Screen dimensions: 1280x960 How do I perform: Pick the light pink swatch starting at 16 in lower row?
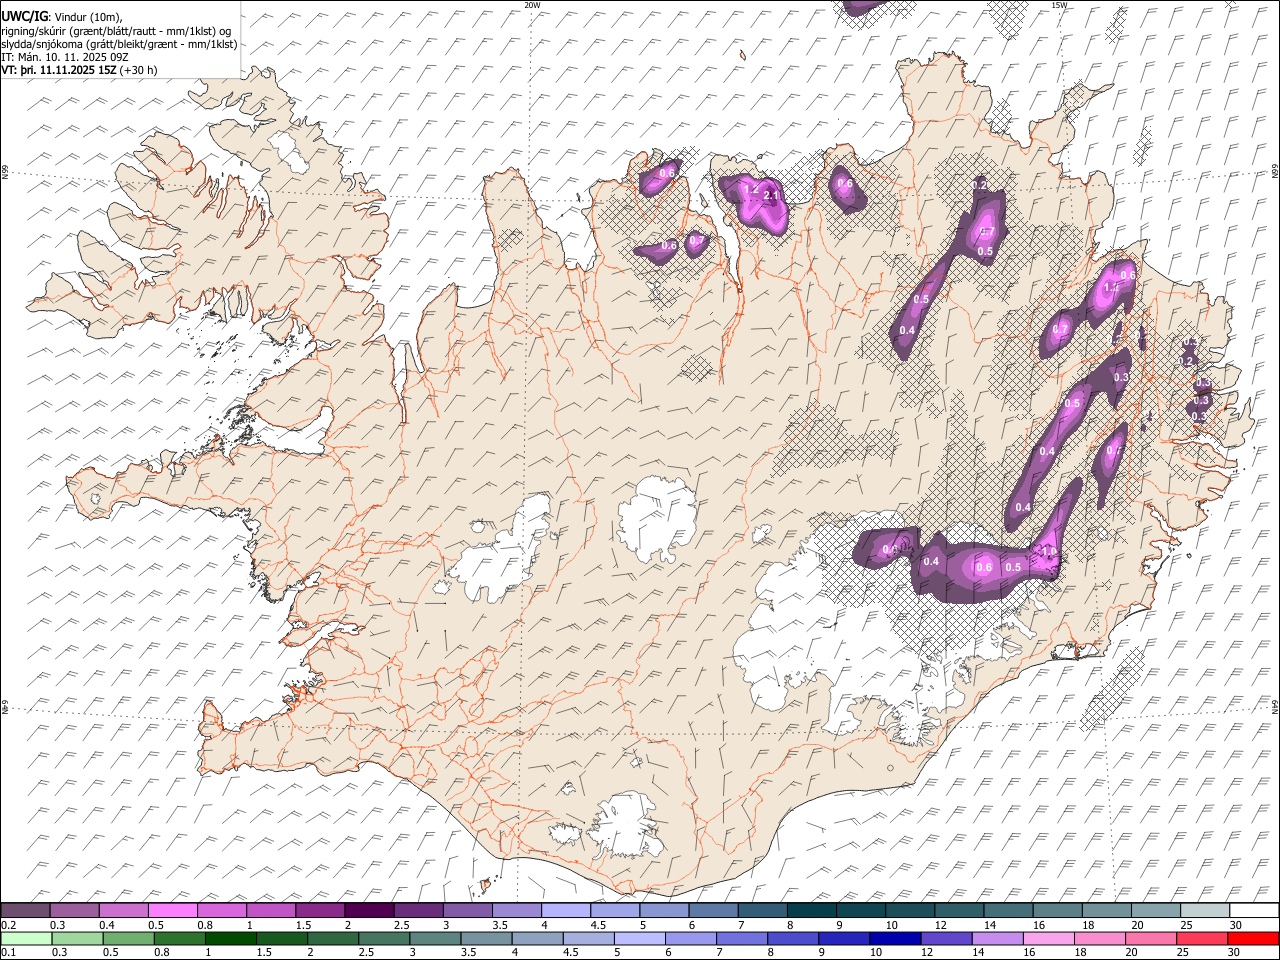[x=1047, y=938]
